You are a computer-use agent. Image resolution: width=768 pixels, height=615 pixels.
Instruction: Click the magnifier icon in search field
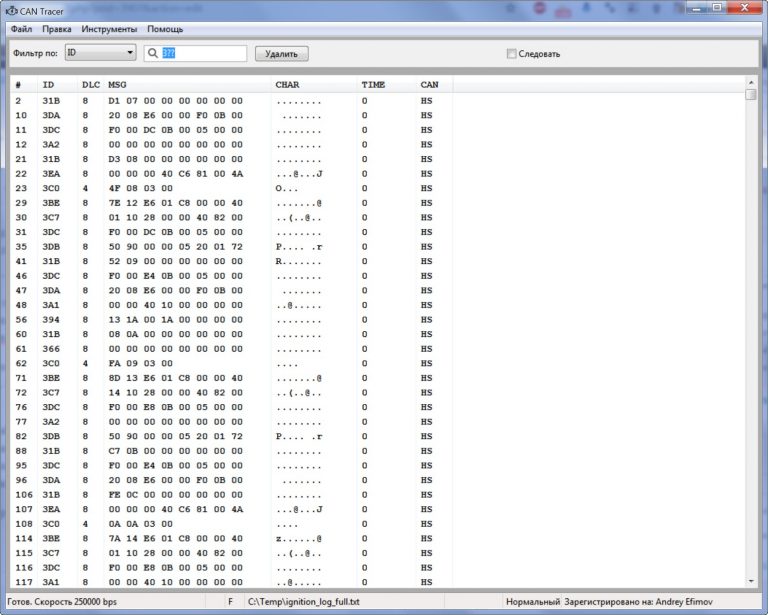click(x=153, y=53)
